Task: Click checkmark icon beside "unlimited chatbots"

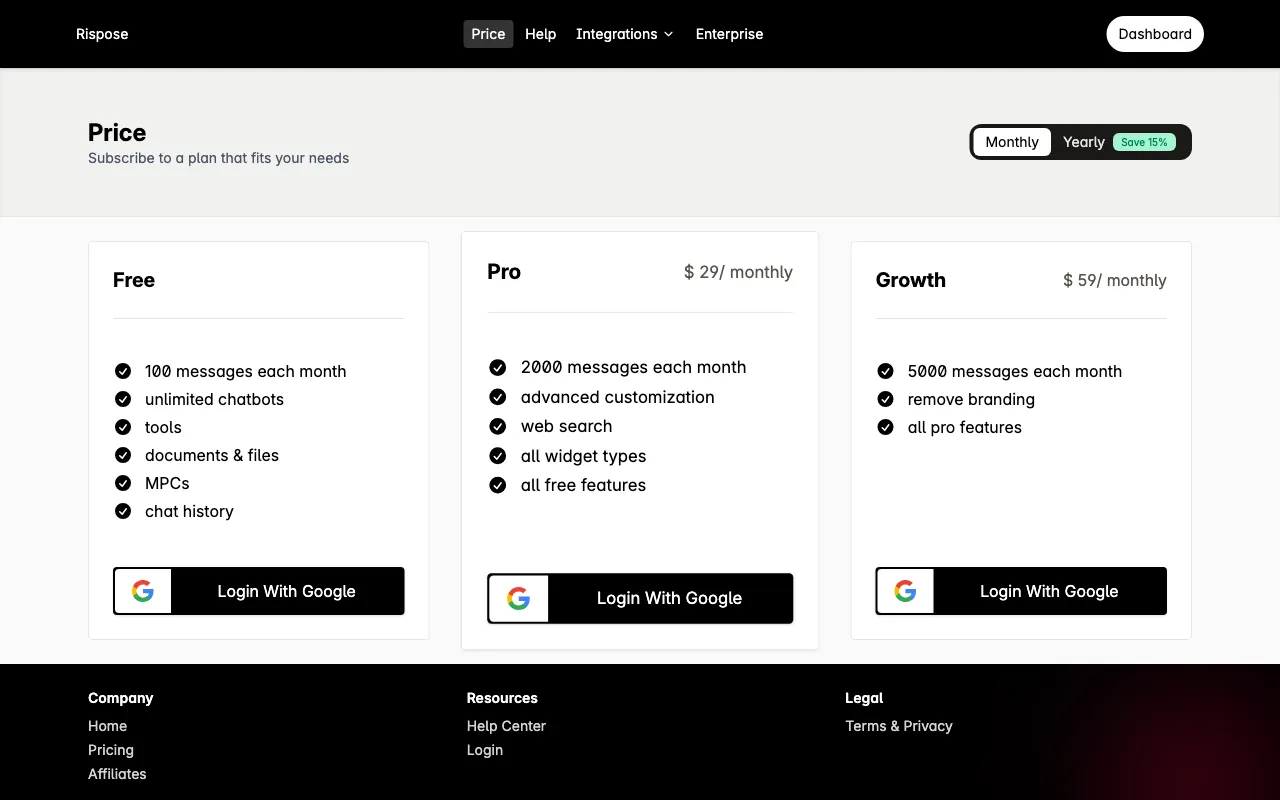Action: point(123,399)
